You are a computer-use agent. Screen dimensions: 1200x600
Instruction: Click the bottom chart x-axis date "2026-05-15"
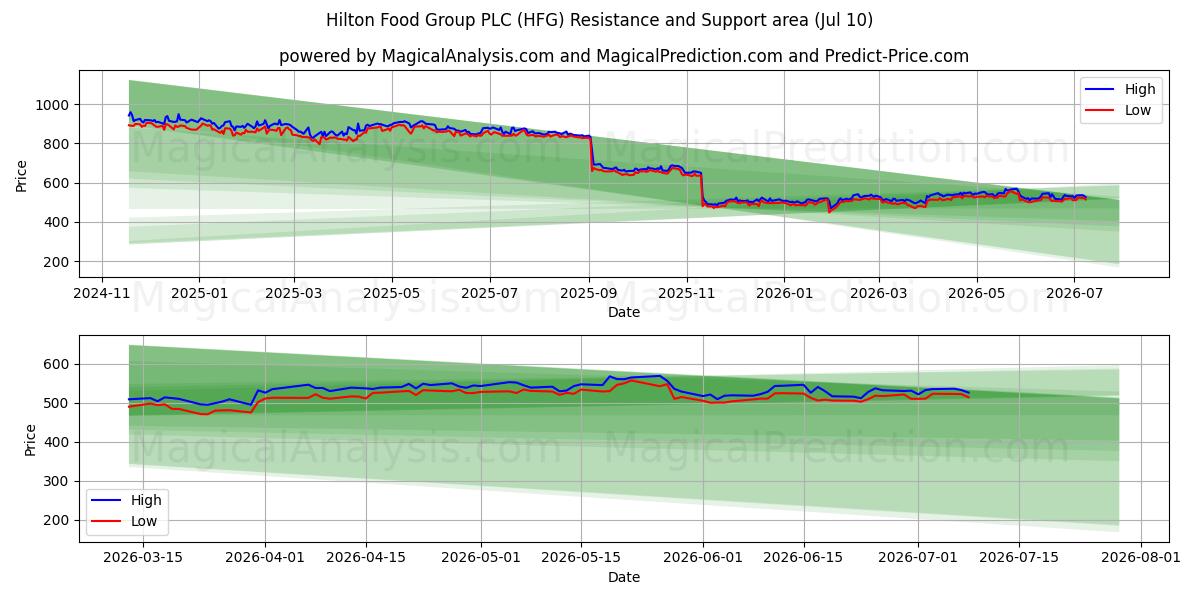tap(580, 559)
